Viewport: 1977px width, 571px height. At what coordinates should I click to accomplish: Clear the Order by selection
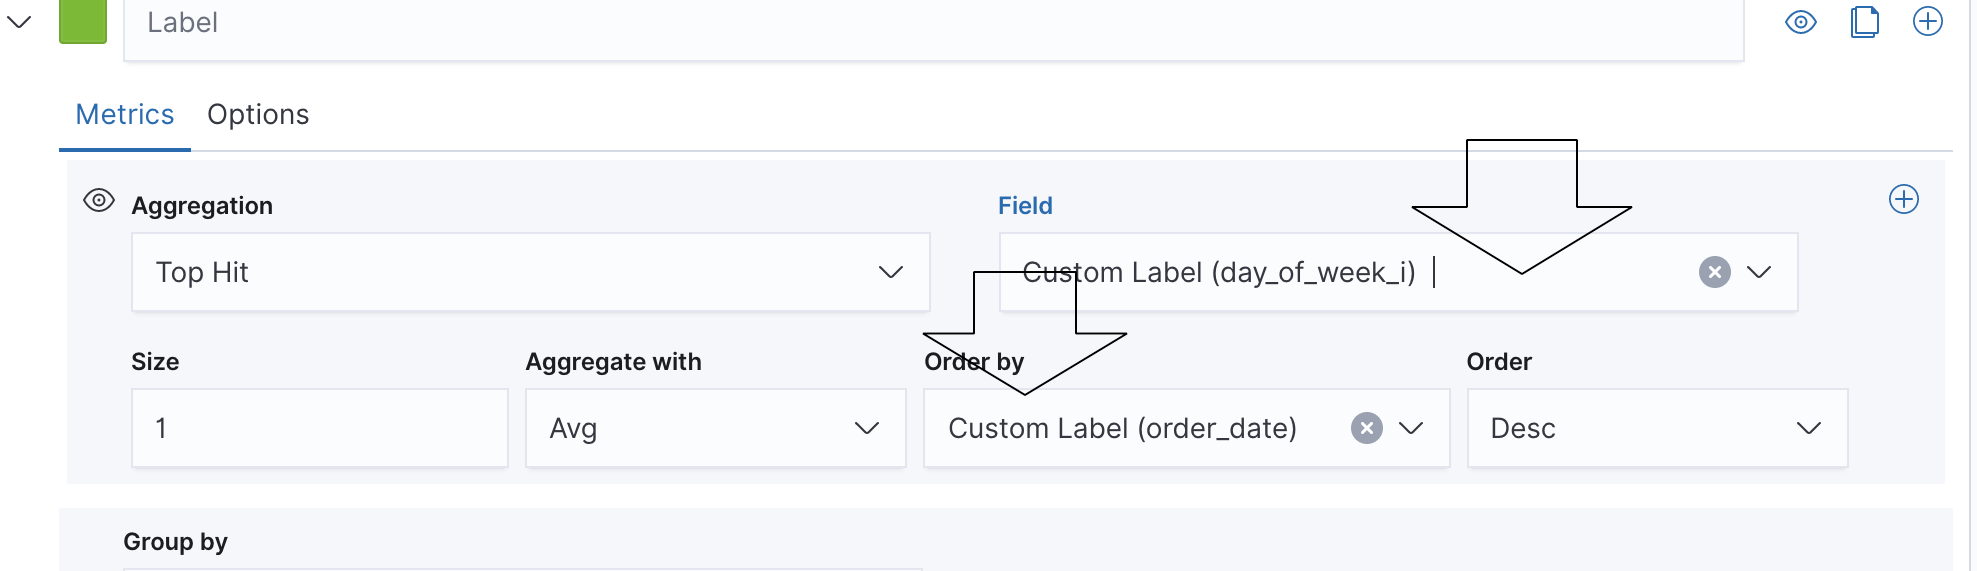pos(1366,428)
